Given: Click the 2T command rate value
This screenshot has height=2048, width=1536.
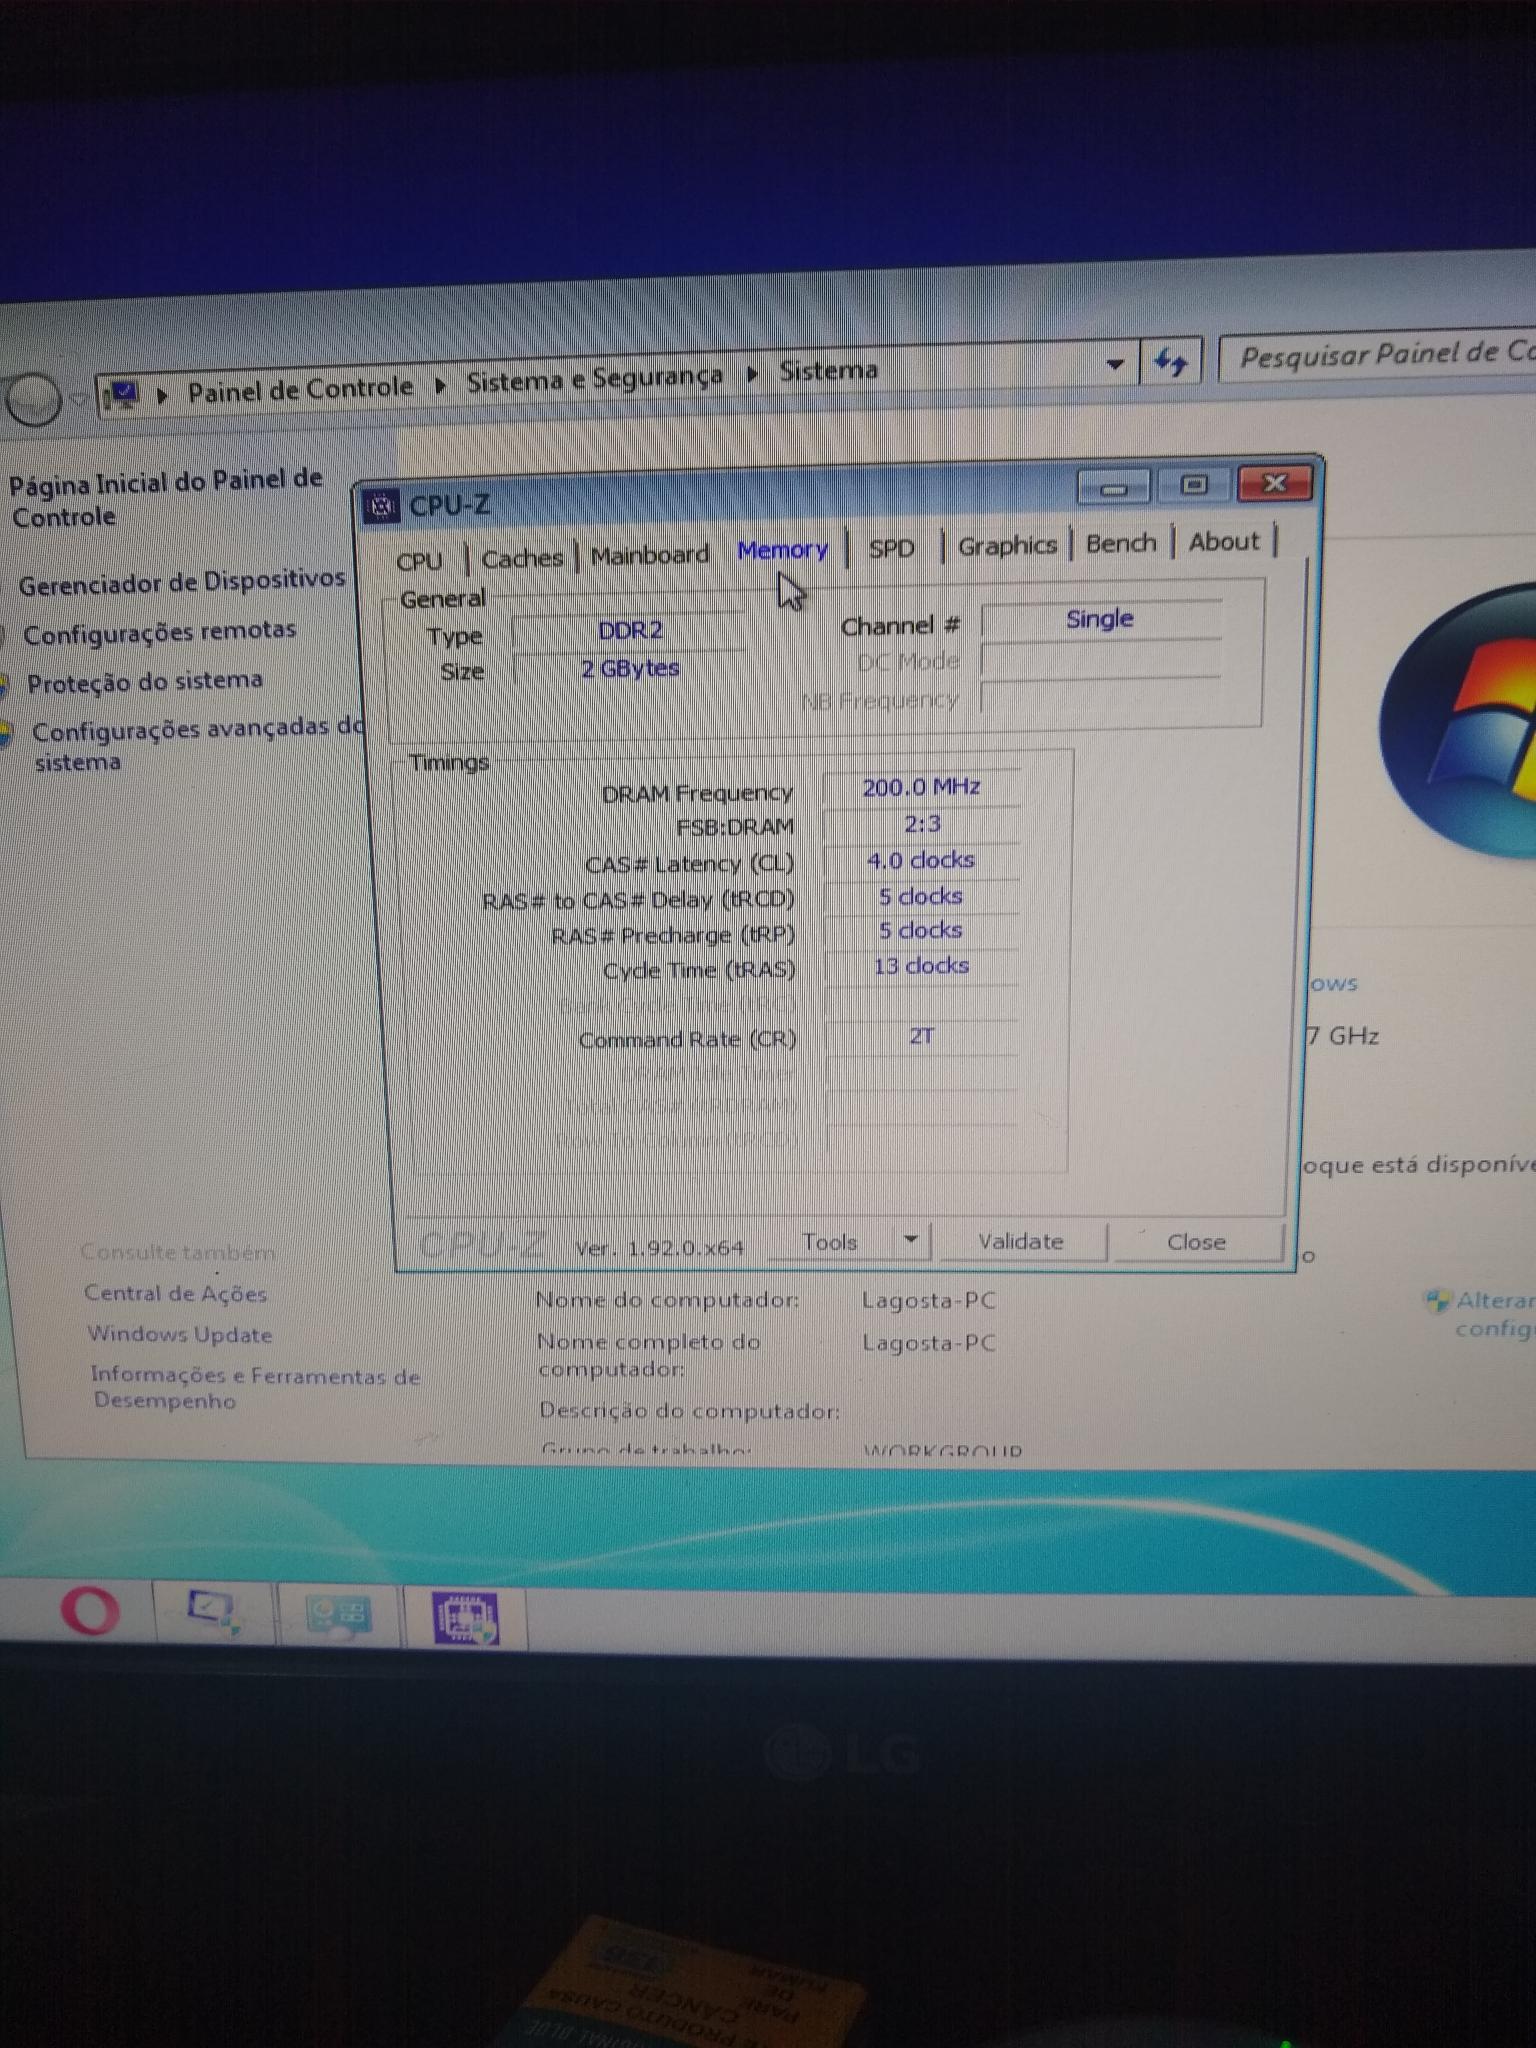Looking at the screenshot, I should point(921,1036).
